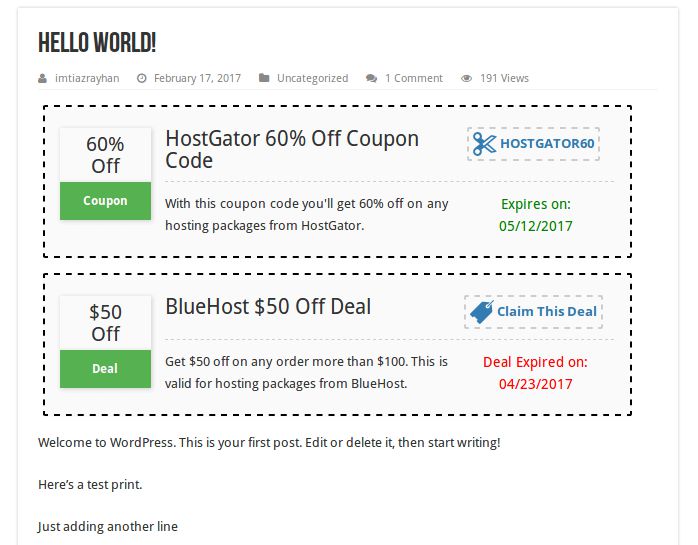Click the $50 Off discount box
The height and width of the screenshot is (545, 698).
(x=105, y=323)
